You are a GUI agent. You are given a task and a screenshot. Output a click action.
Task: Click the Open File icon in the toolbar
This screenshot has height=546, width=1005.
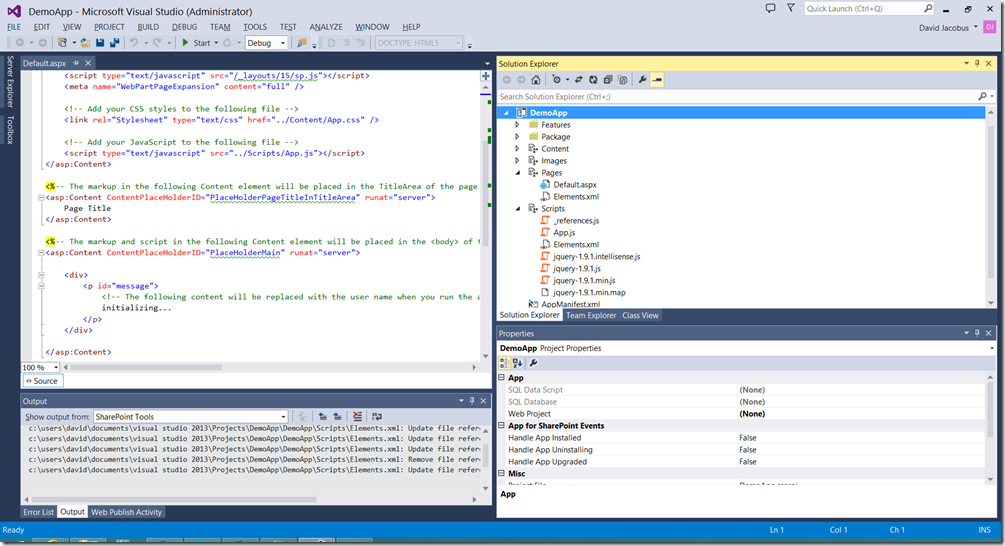pyautogui.click(x=85, y=43)
